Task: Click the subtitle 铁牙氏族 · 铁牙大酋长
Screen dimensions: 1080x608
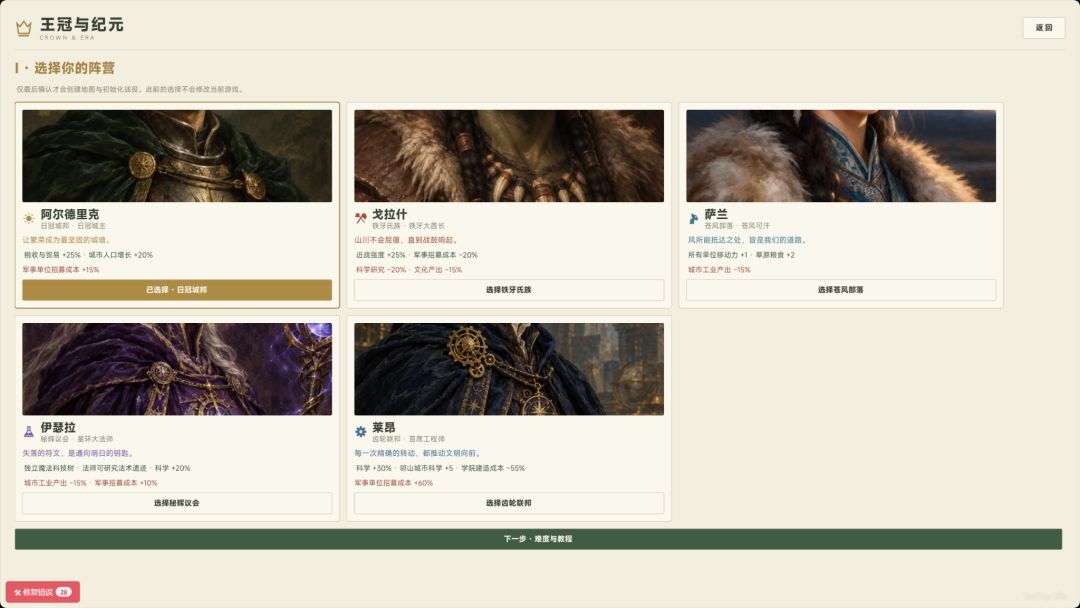Action: (408, 226)
